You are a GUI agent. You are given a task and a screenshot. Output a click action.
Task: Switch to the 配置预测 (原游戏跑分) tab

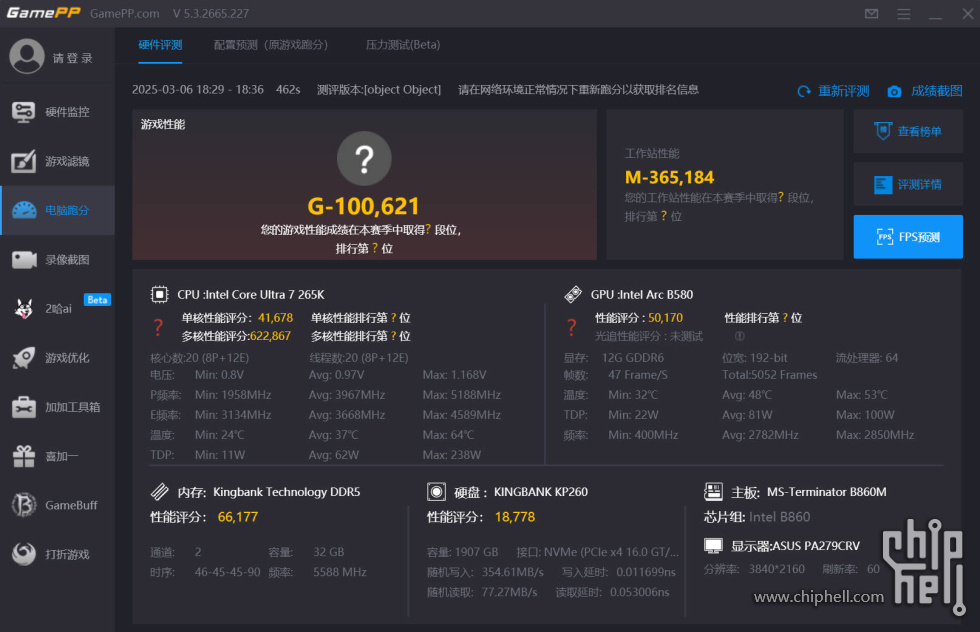click(271, 45)
